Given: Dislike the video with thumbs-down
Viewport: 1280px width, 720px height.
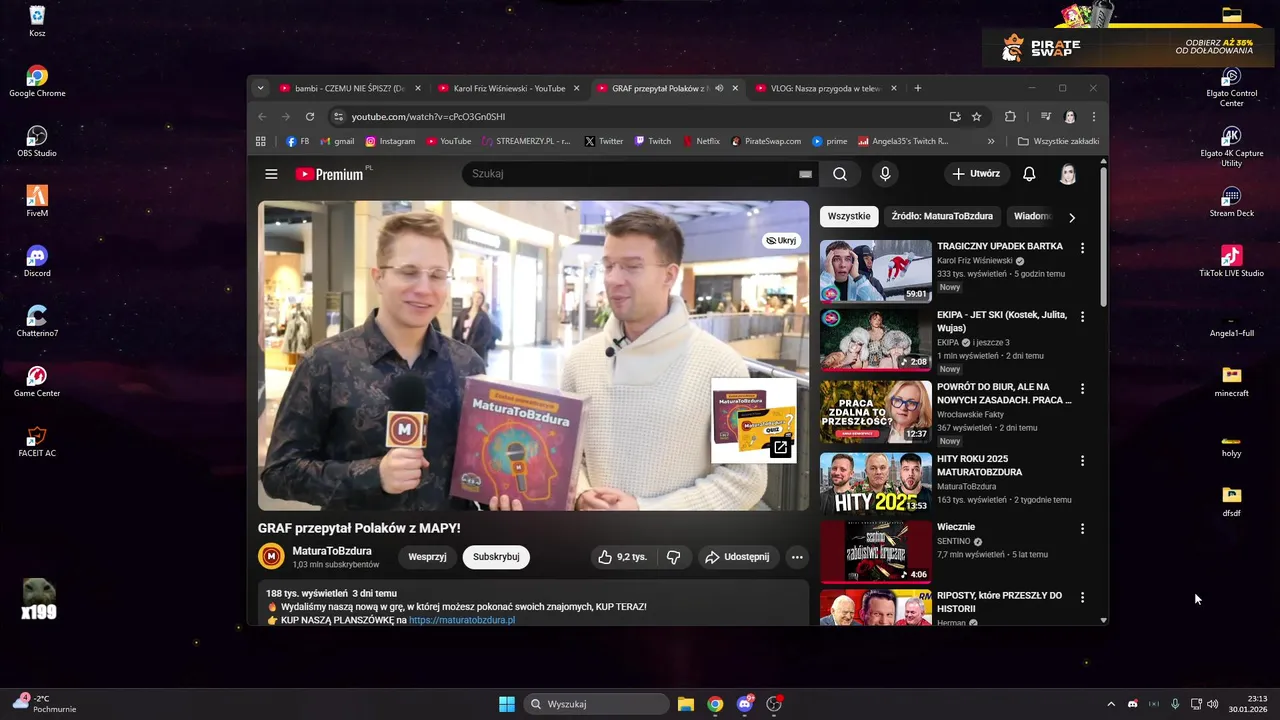Looking at the screenshot, I should coord(674,557).
